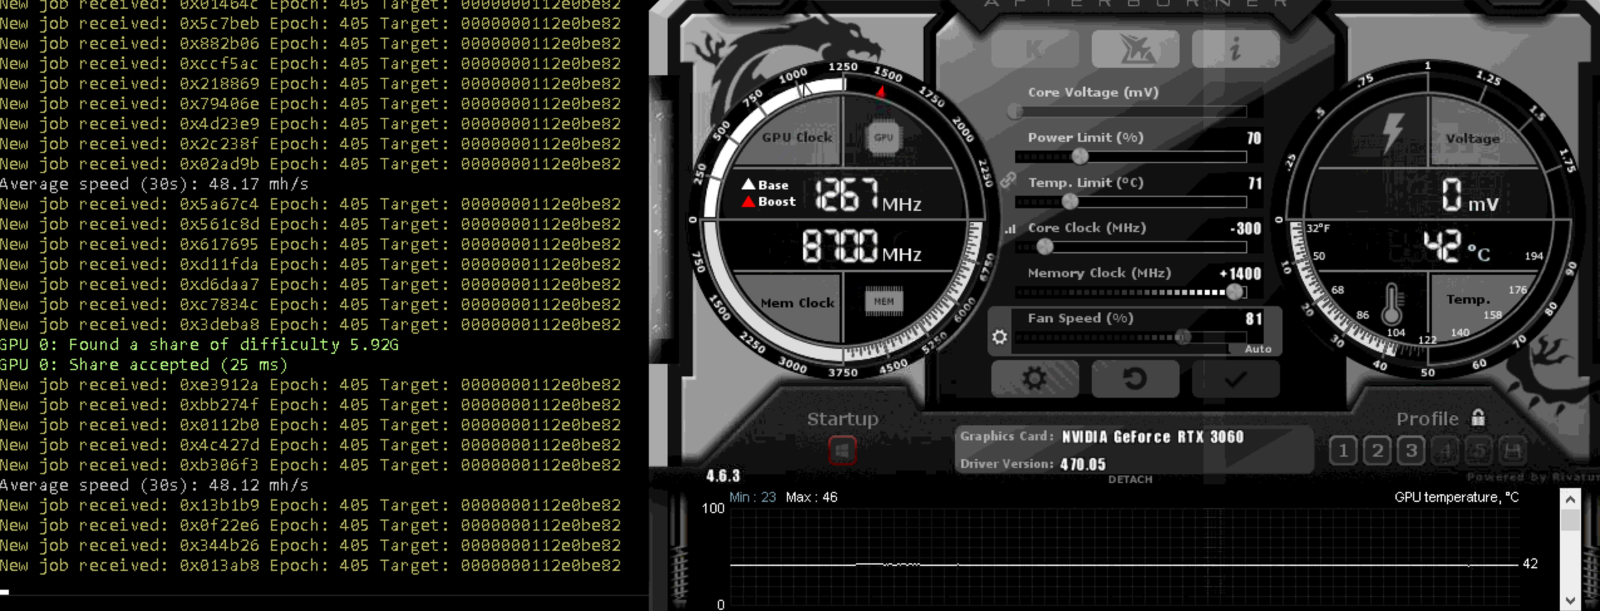Load profile slot 3
The width and height of the screenshot is (1600, 611).
pos(1411,451)
